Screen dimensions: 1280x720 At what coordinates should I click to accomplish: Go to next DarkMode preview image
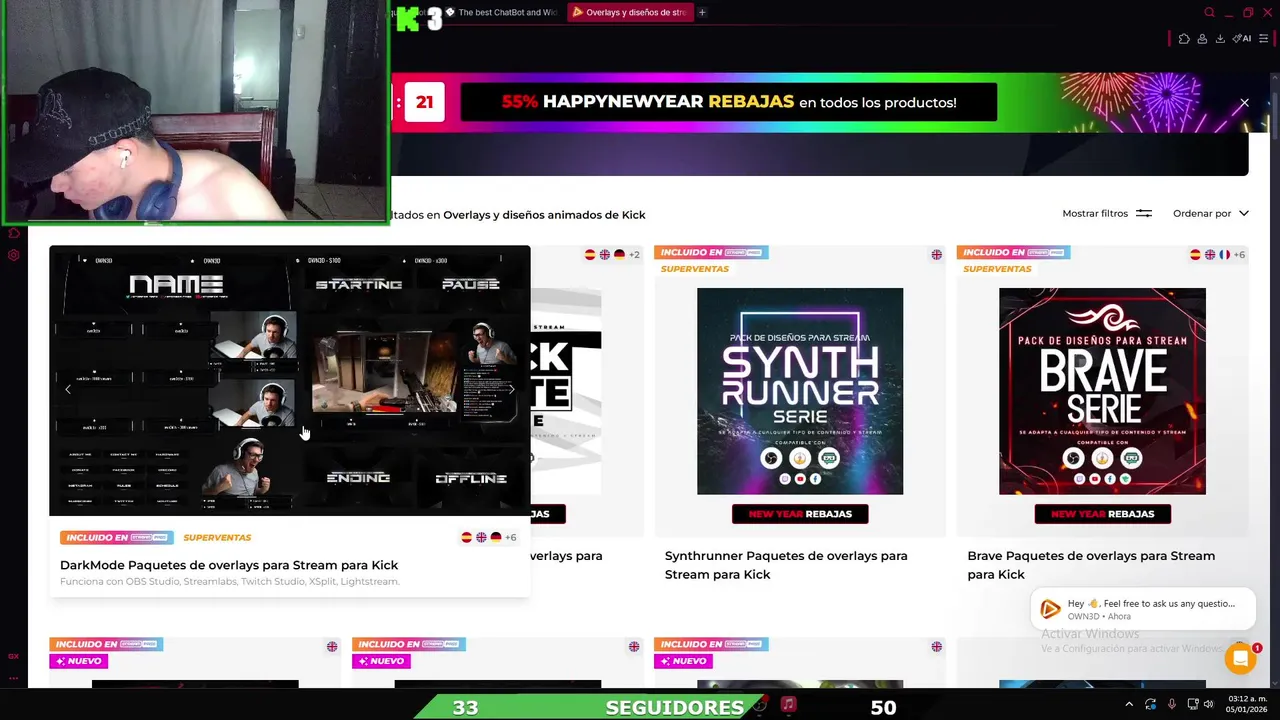coord(511,389)
